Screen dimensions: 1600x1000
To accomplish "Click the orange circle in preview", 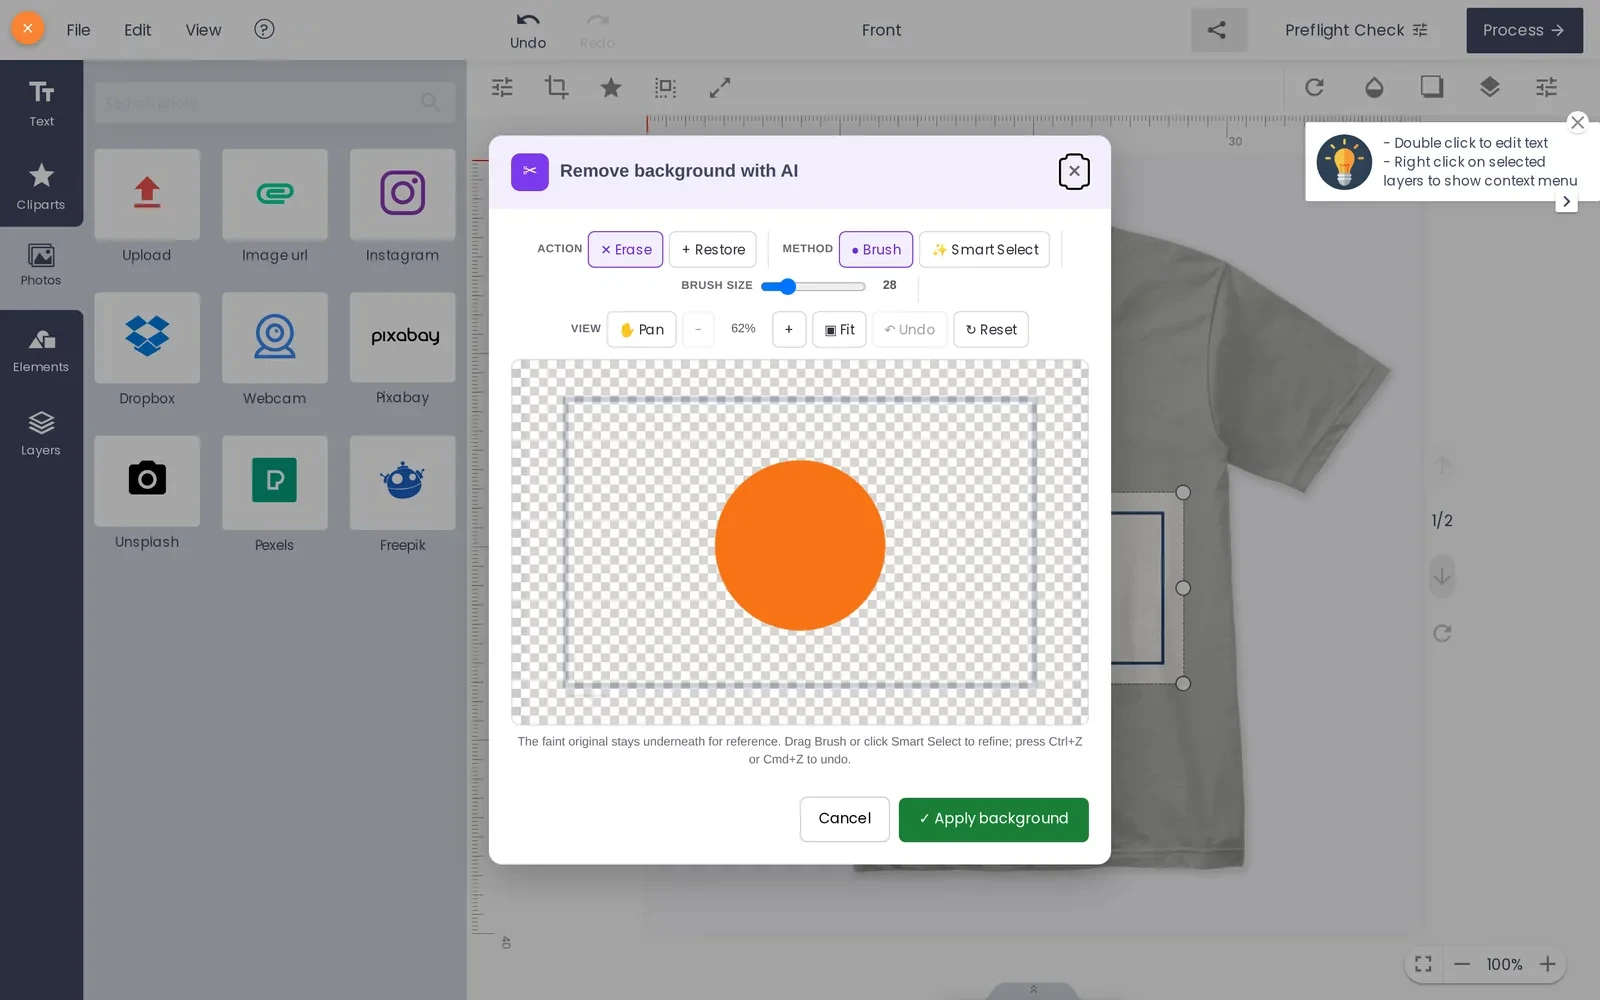I will 800,545.
